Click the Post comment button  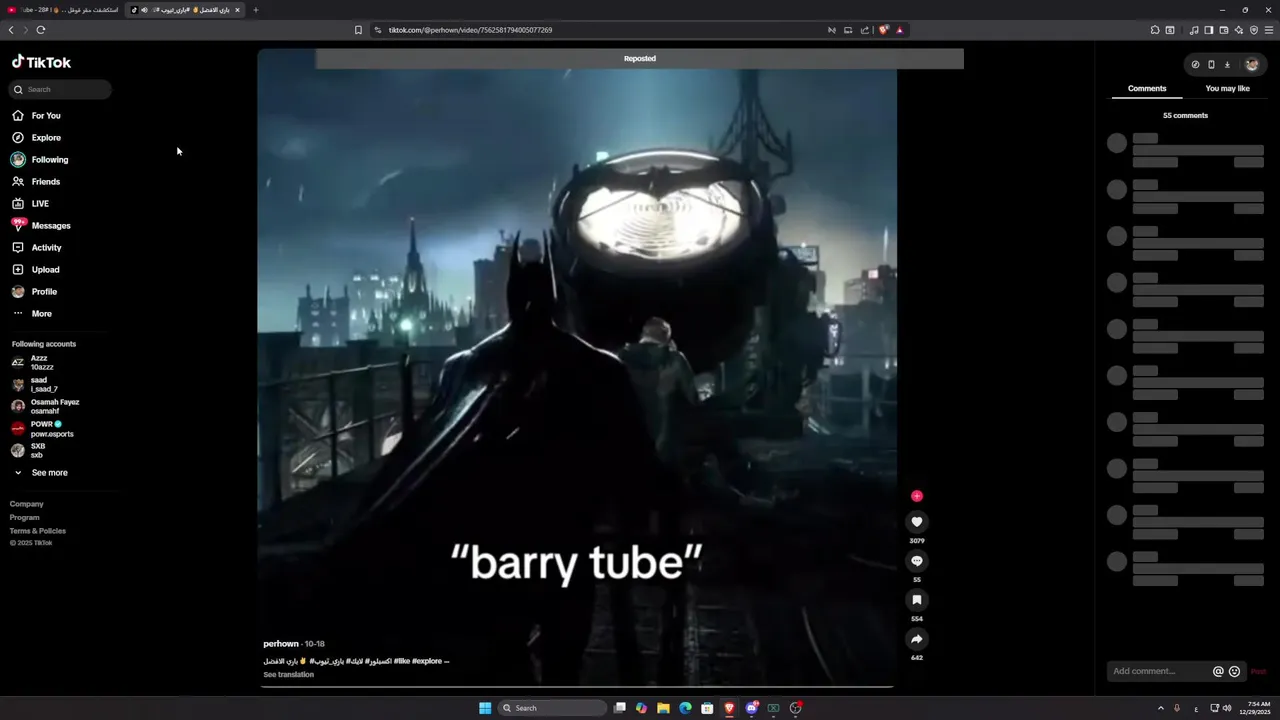point(1258,672)
